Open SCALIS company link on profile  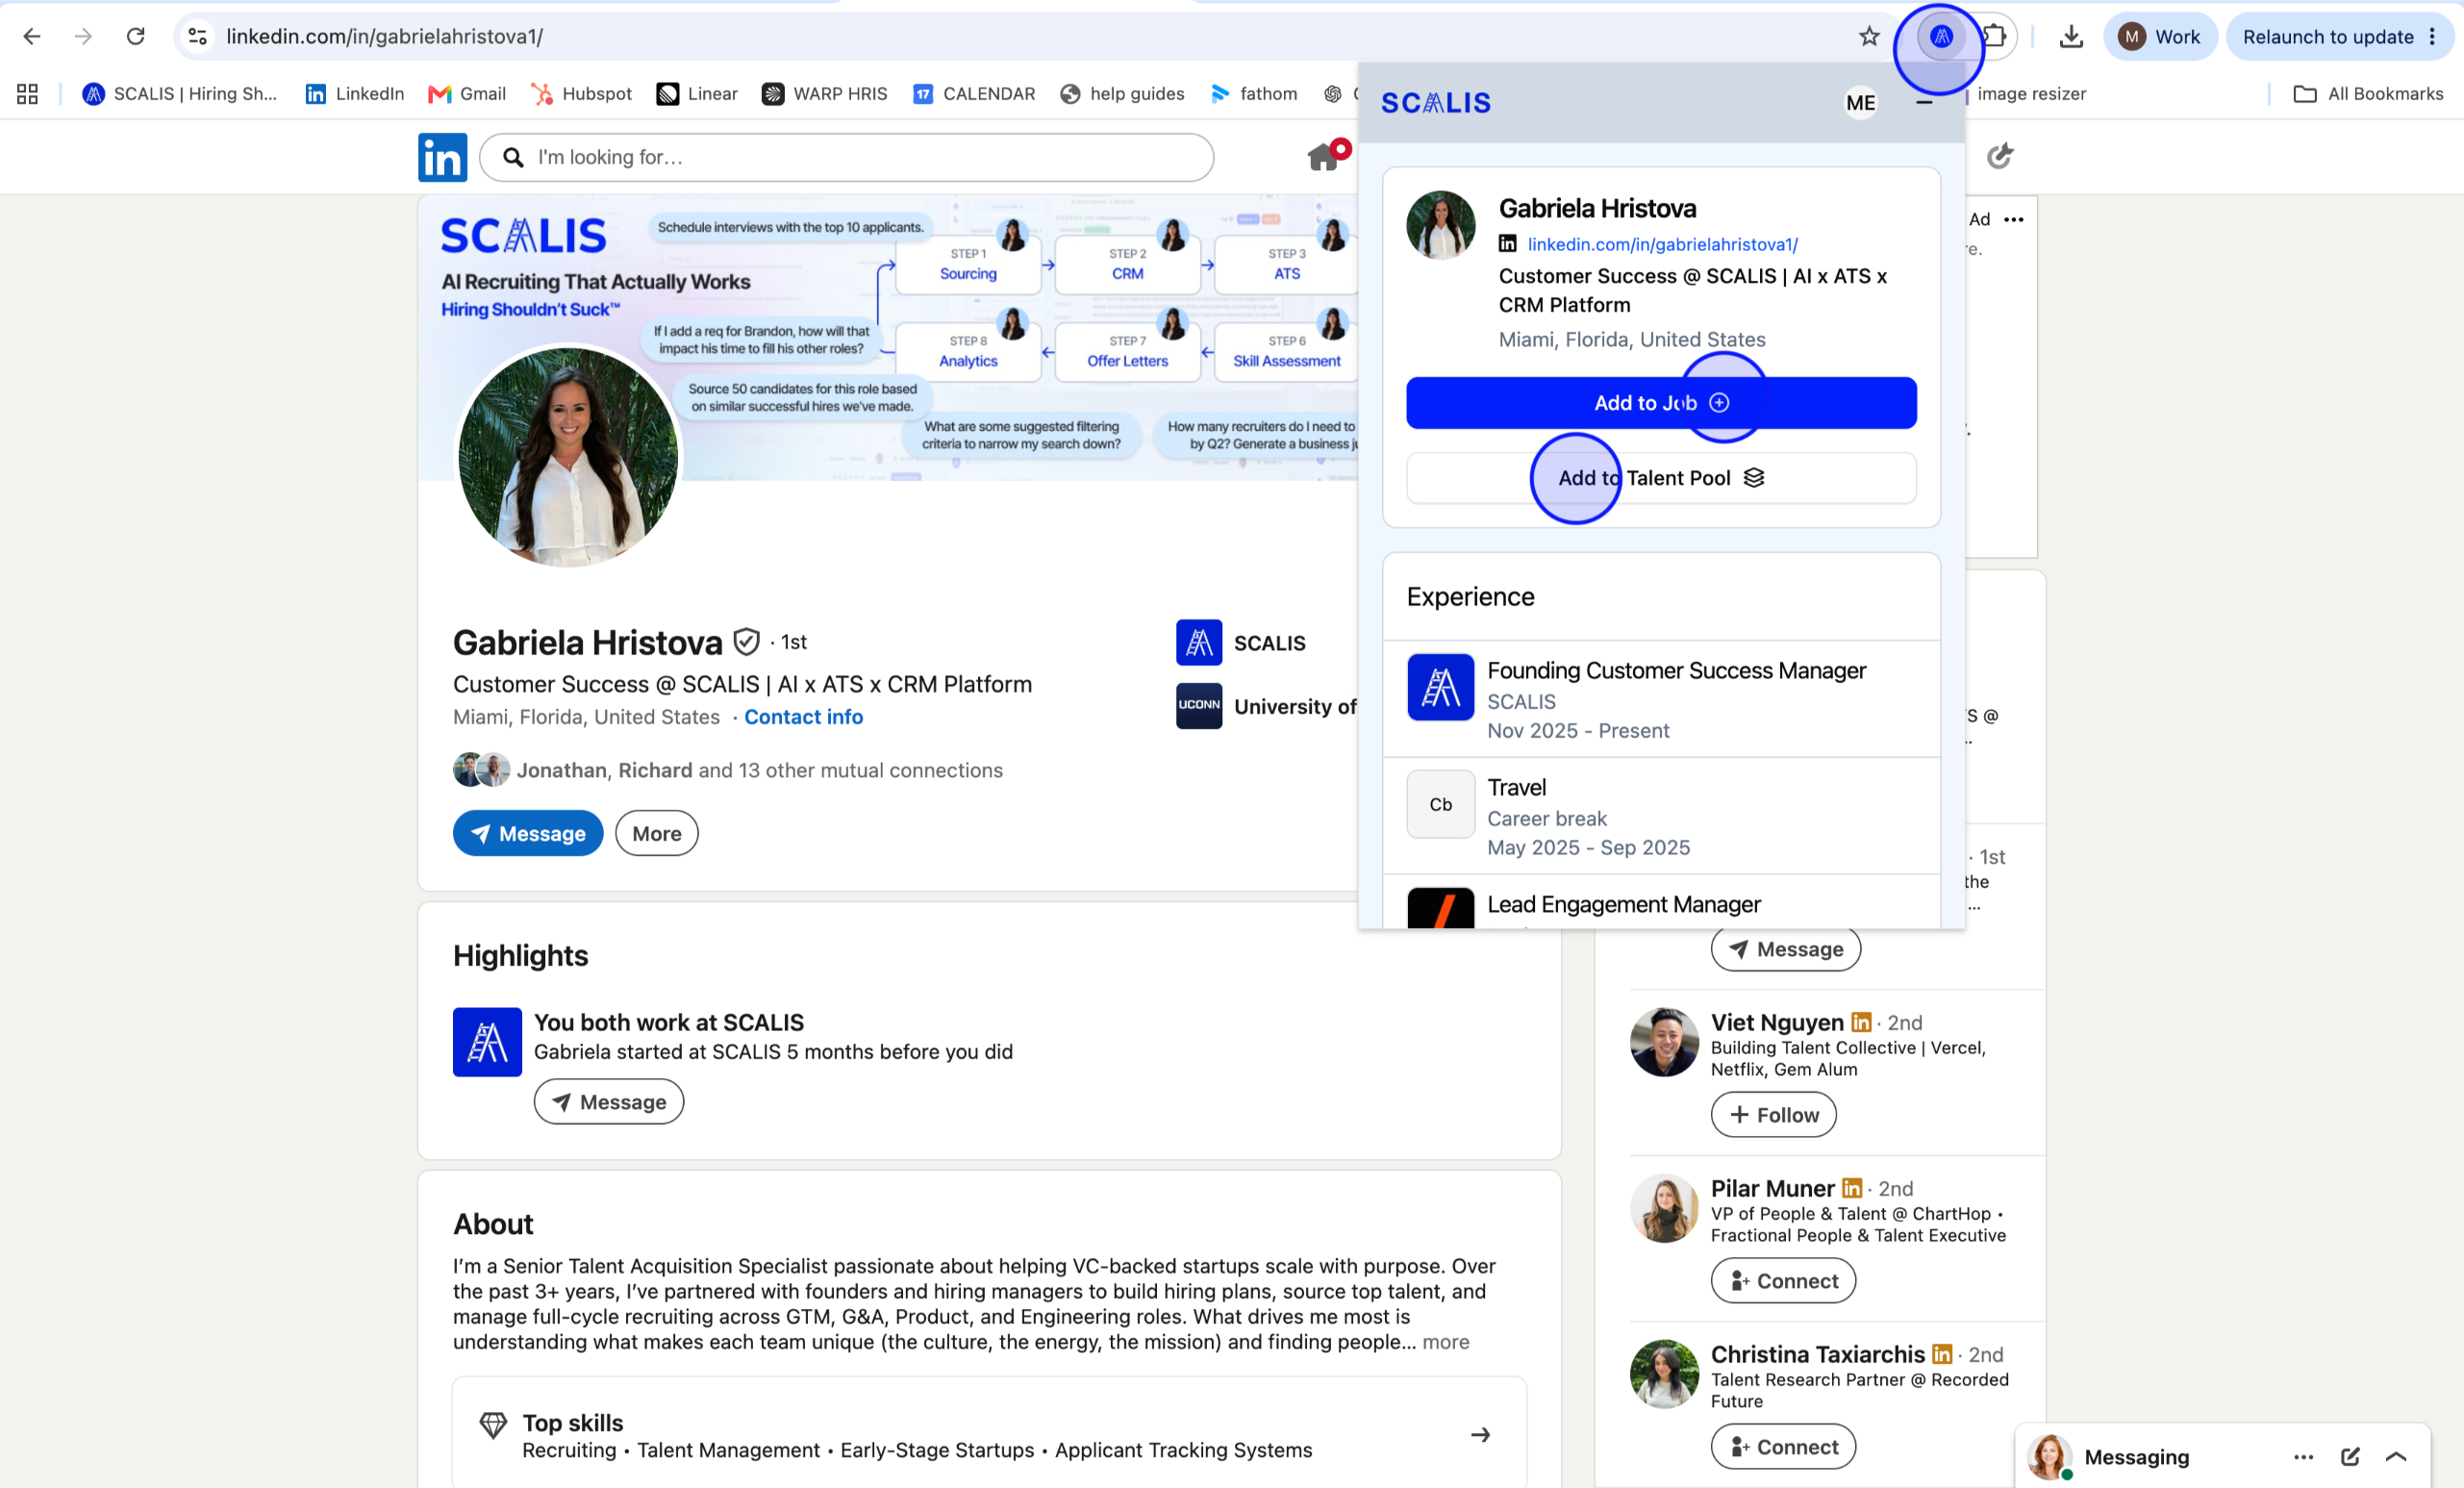[x=1242, y=642]
